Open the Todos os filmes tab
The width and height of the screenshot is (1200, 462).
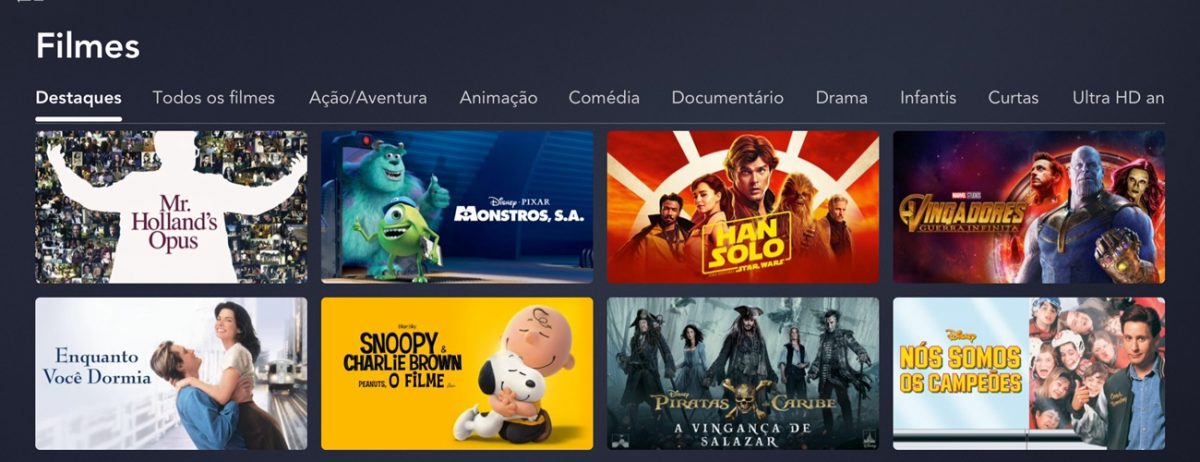(x=213, y=98)
